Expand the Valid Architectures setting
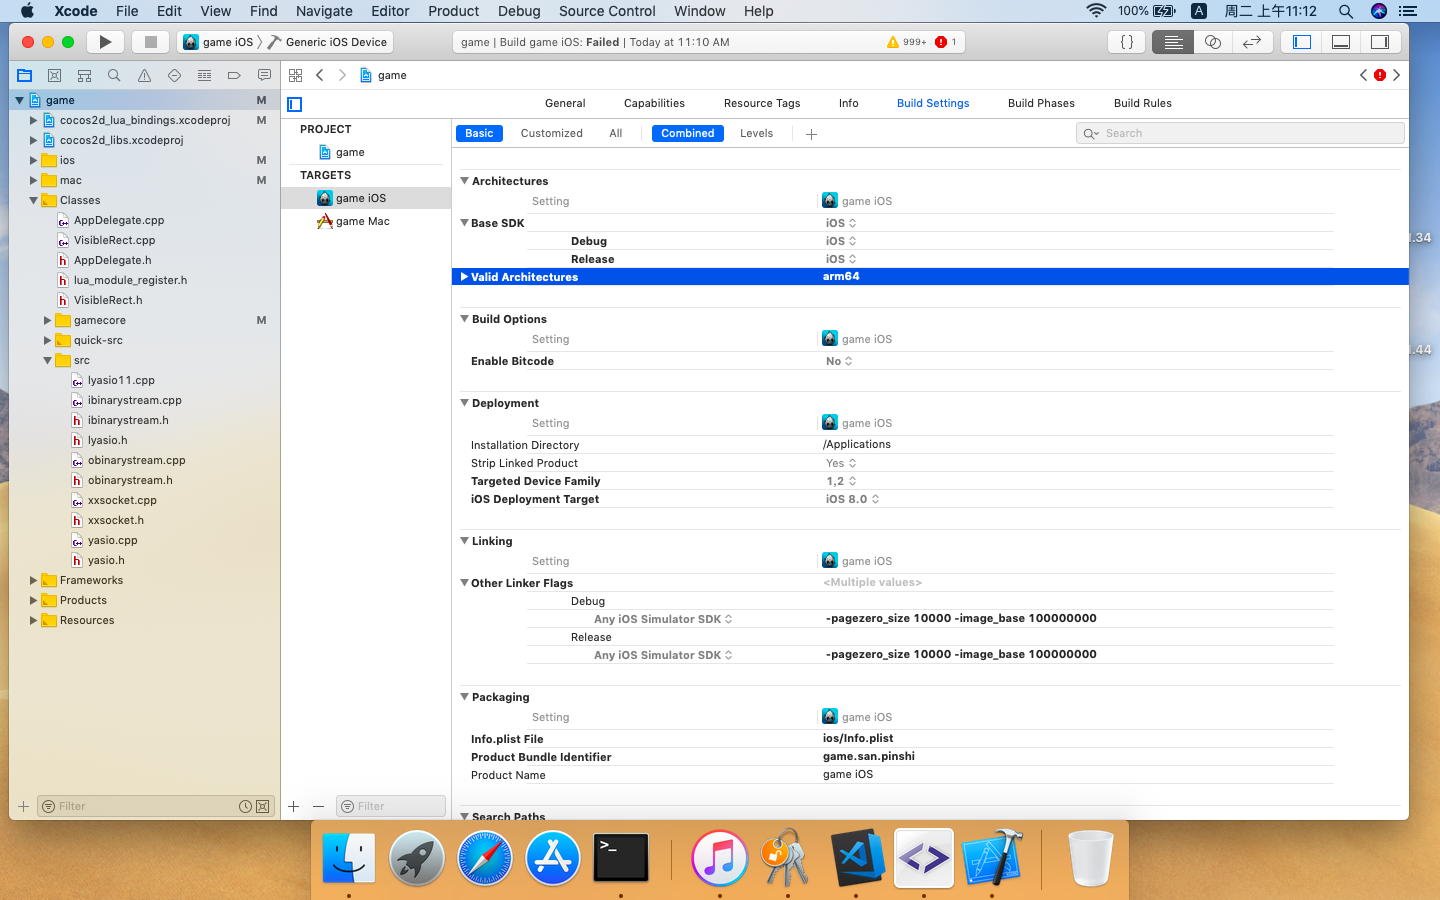1440x900 pixels. [x=464, y=277]
